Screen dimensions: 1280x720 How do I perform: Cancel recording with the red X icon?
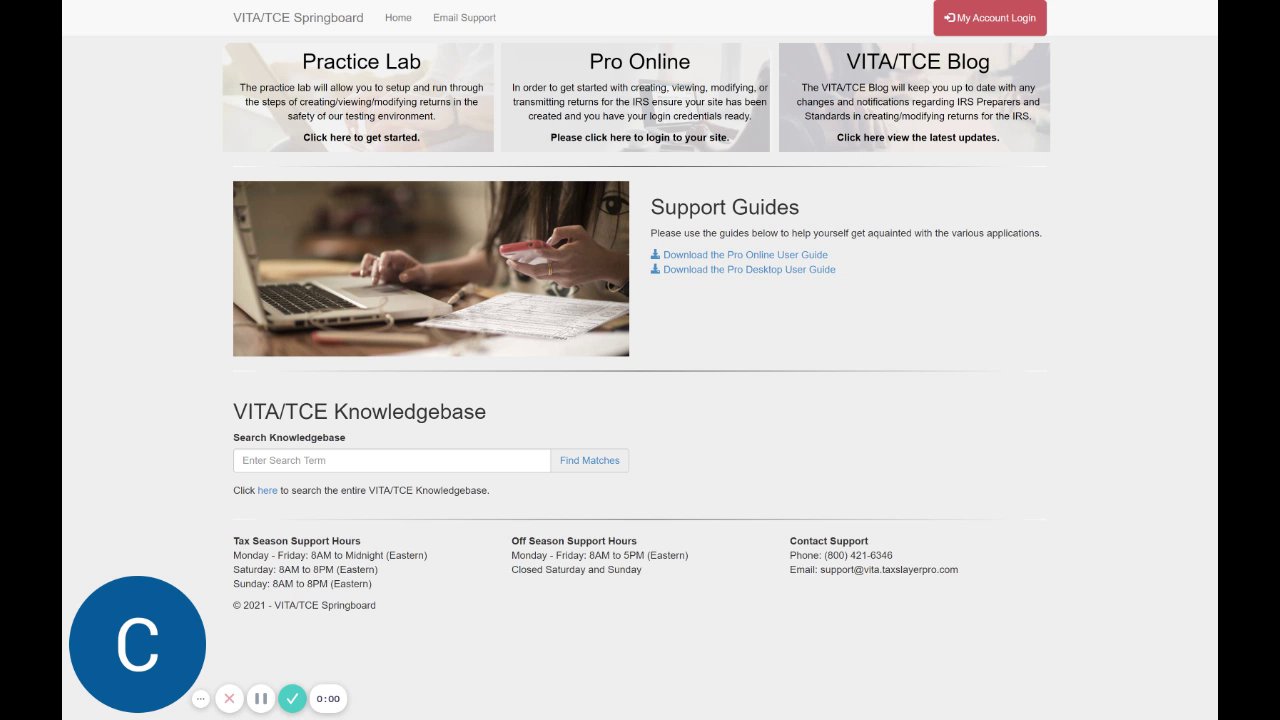[229, 699]
